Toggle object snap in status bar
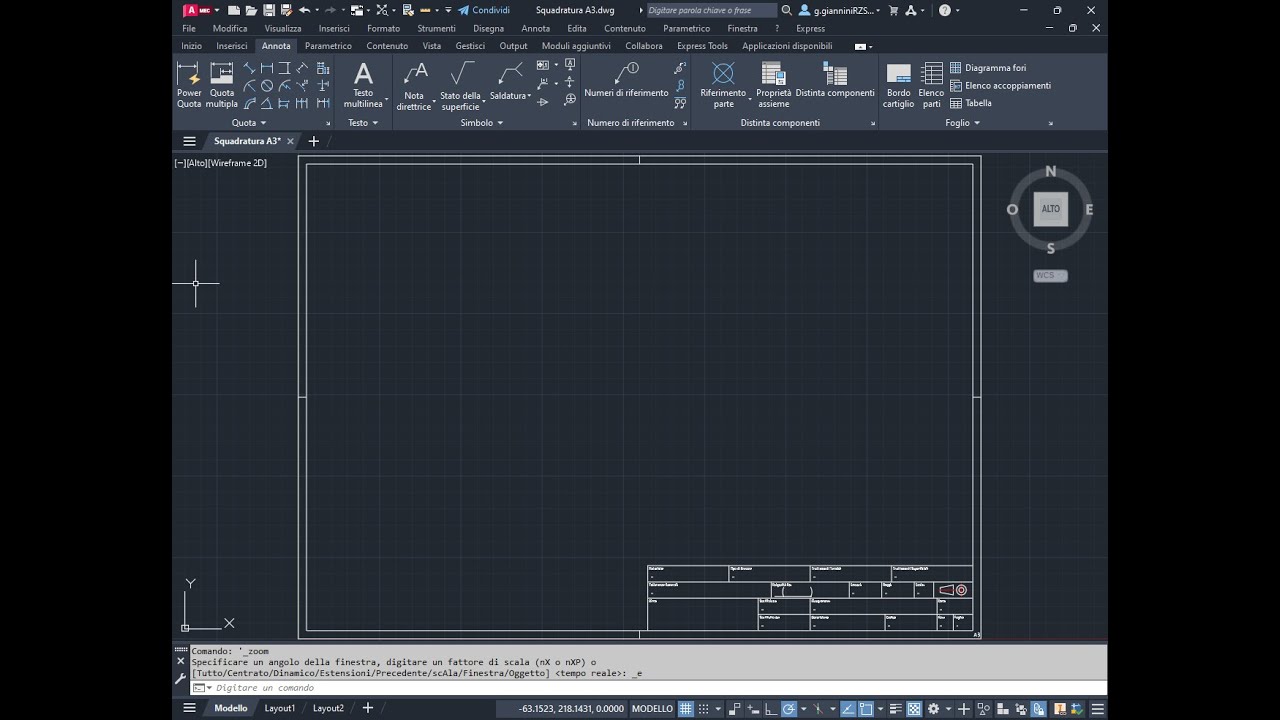Screen dimensions: 1280x720 pos(867,708)
